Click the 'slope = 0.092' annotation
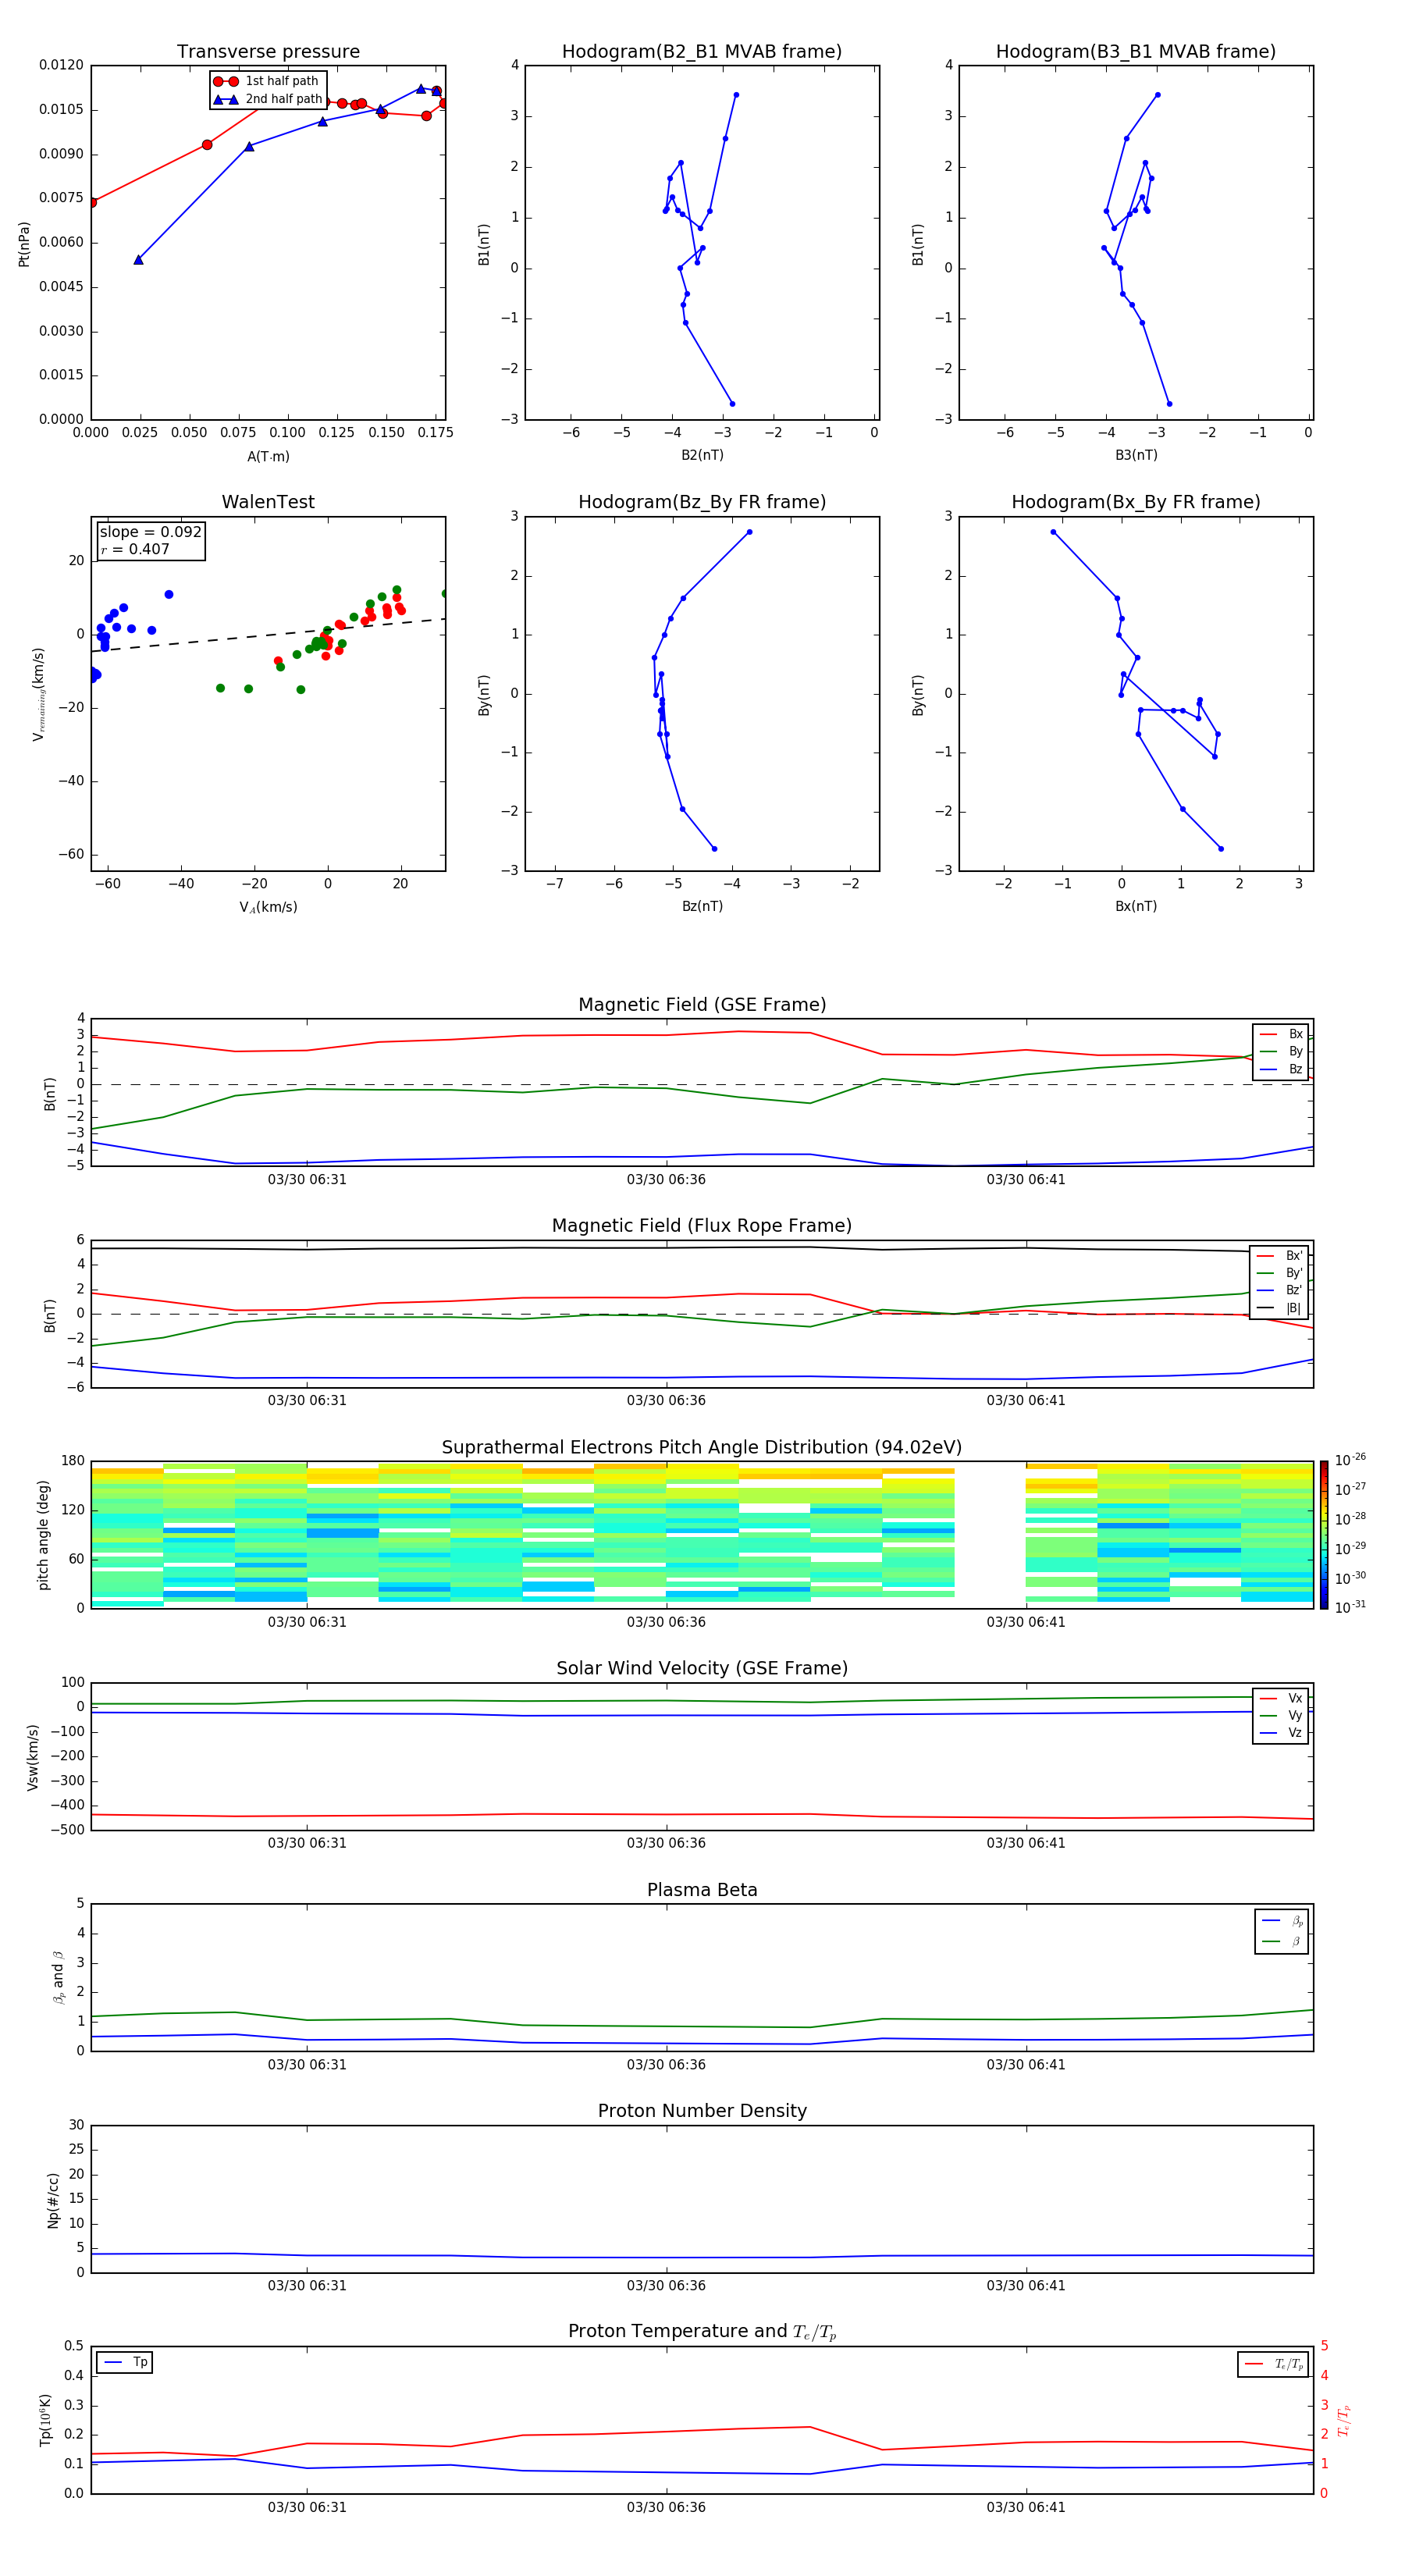Image resolution: width=1405 pixels, height=2576 pixels. point(151,532)
